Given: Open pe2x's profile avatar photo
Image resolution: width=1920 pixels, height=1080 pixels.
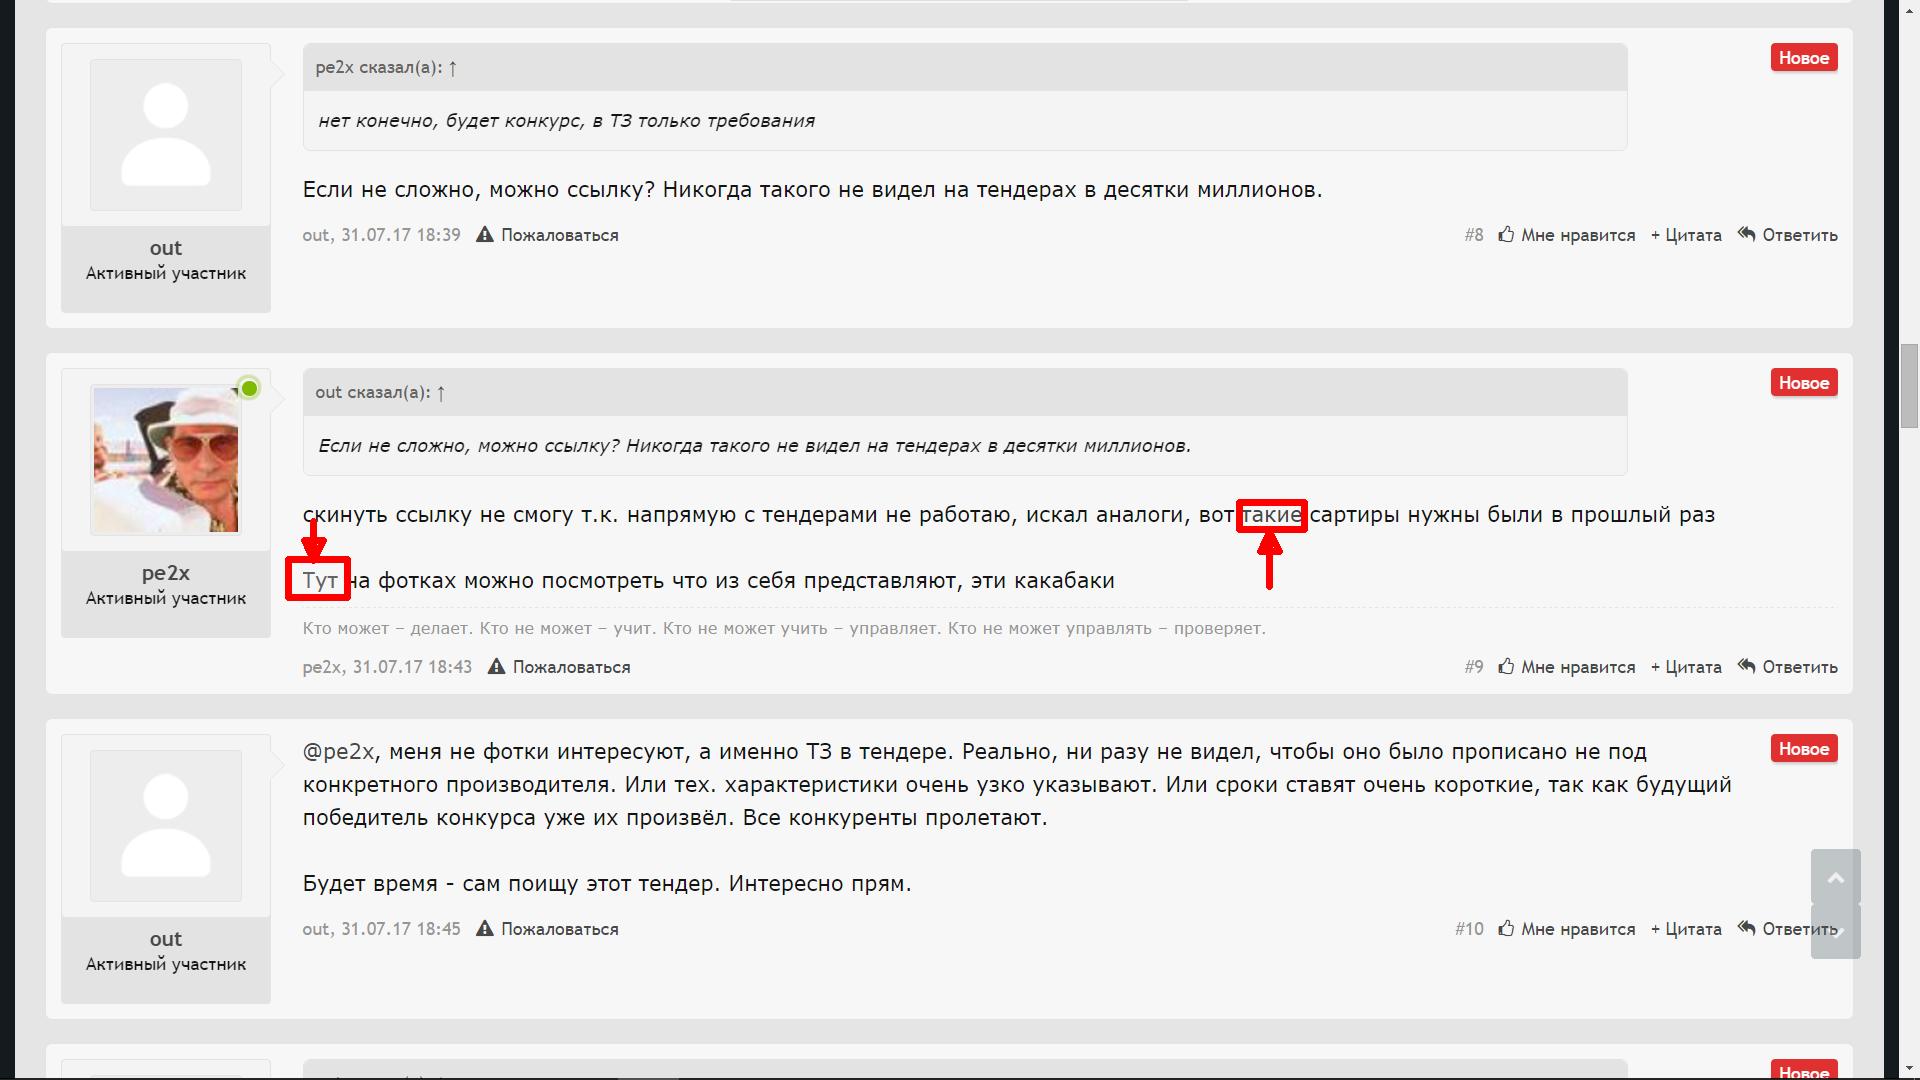Looking at the screenshot, I should click(x=166, y=460).
